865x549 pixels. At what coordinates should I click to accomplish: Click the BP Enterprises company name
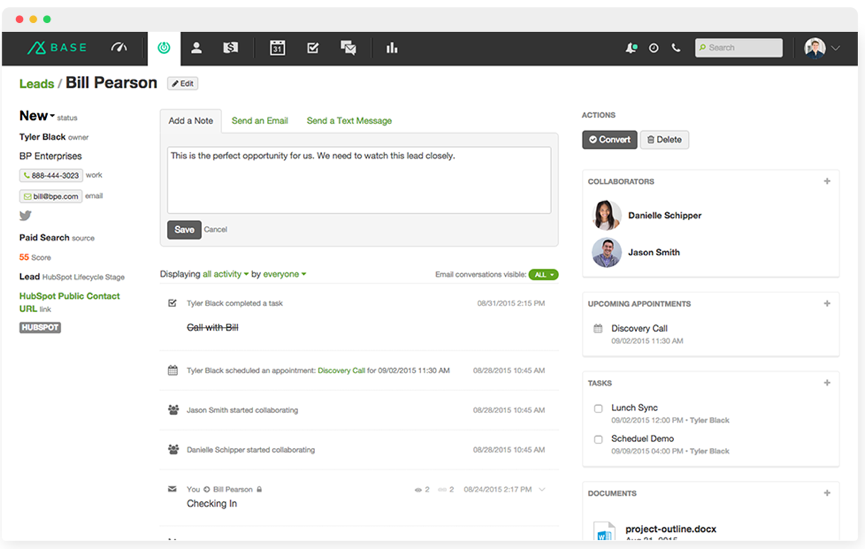coord(50,156)
